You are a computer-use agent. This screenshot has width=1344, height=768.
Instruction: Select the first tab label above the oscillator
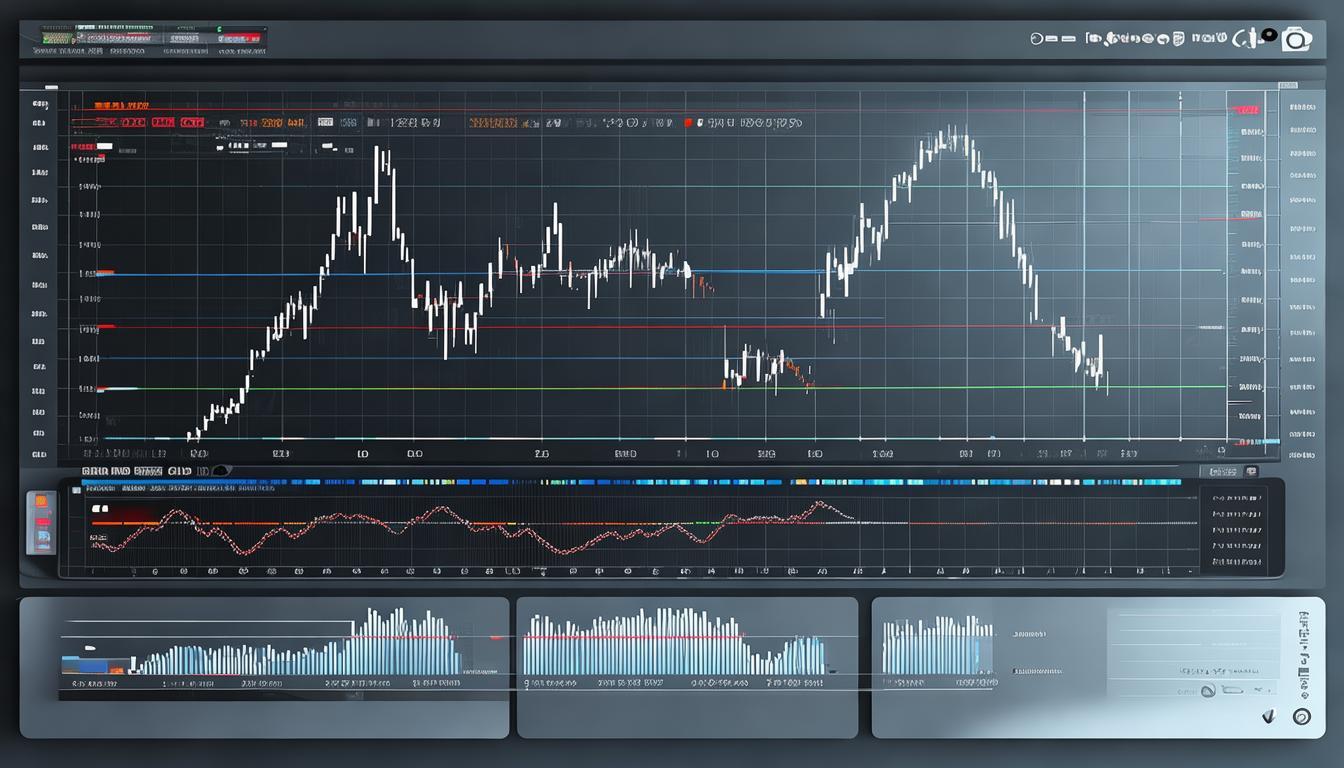pos(94,469)
